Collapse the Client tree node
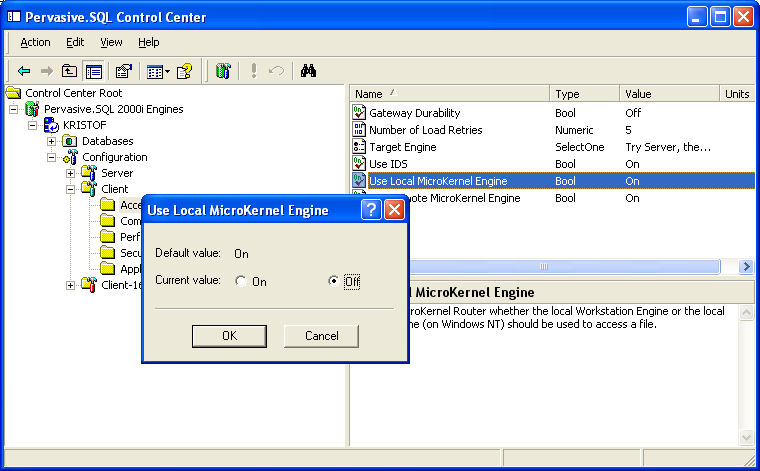760x471 pixels. coord(70,189)
